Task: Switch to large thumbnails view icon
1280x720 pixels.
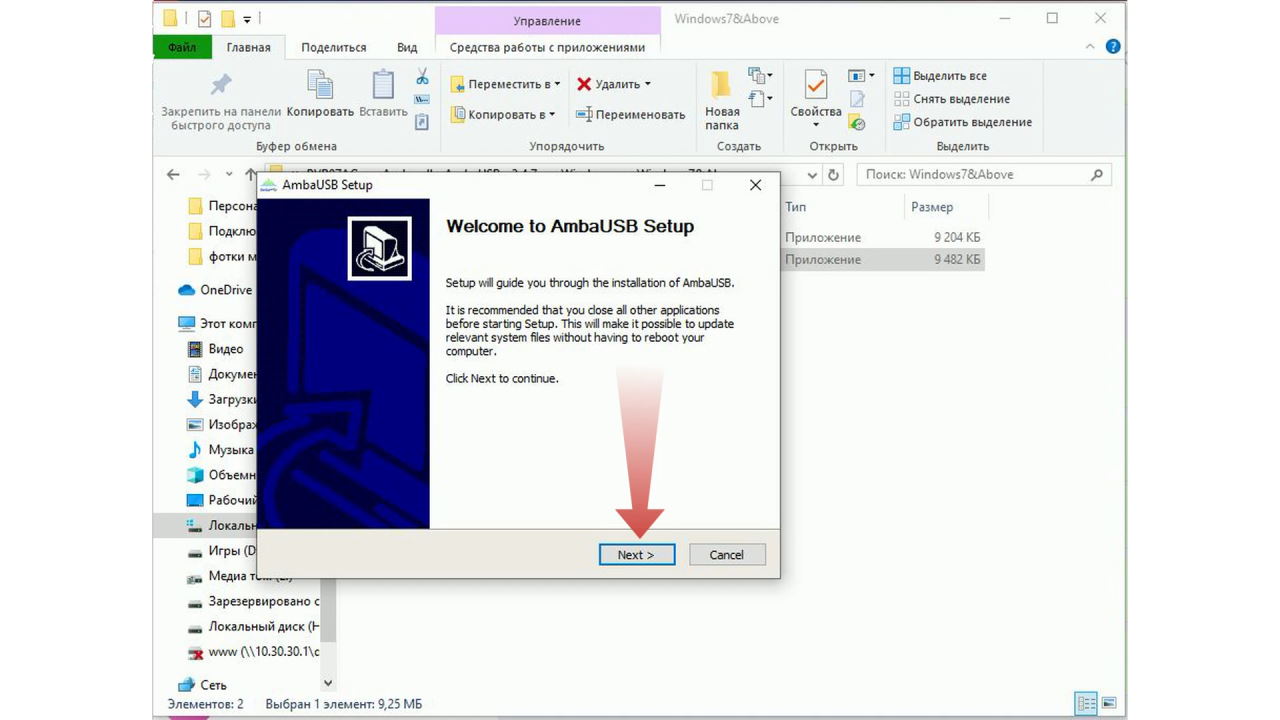Action: pos(1108,703)
